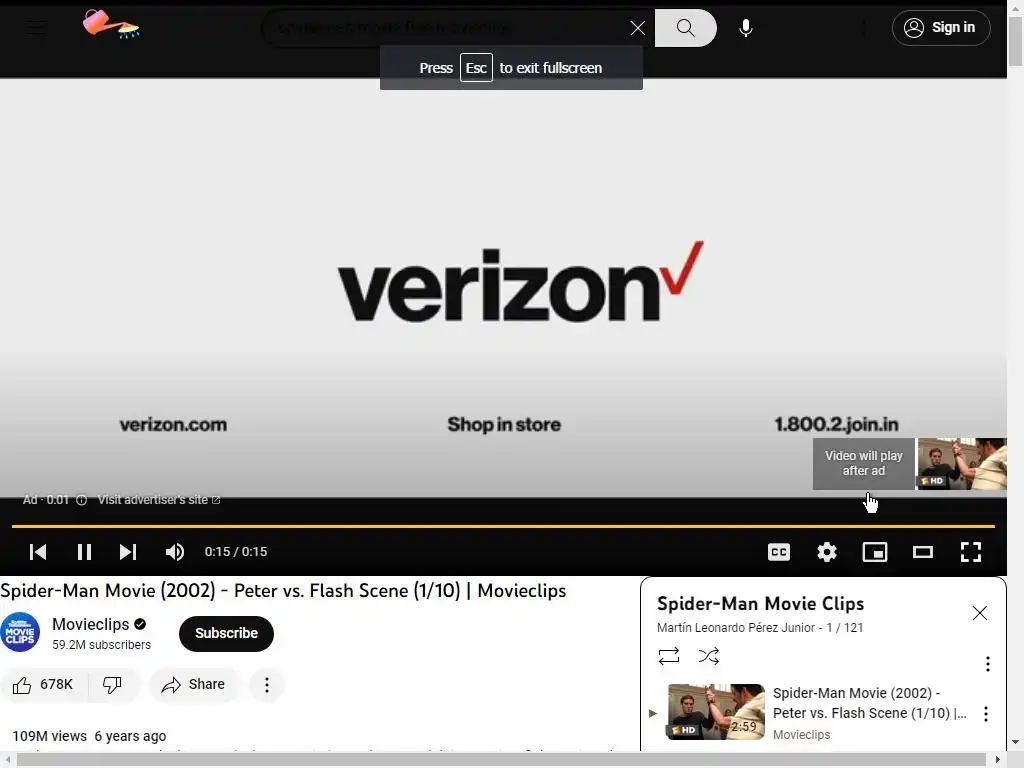Open Spider-Man Movie Clips playlist title
1024x768 pixels.
760,603
